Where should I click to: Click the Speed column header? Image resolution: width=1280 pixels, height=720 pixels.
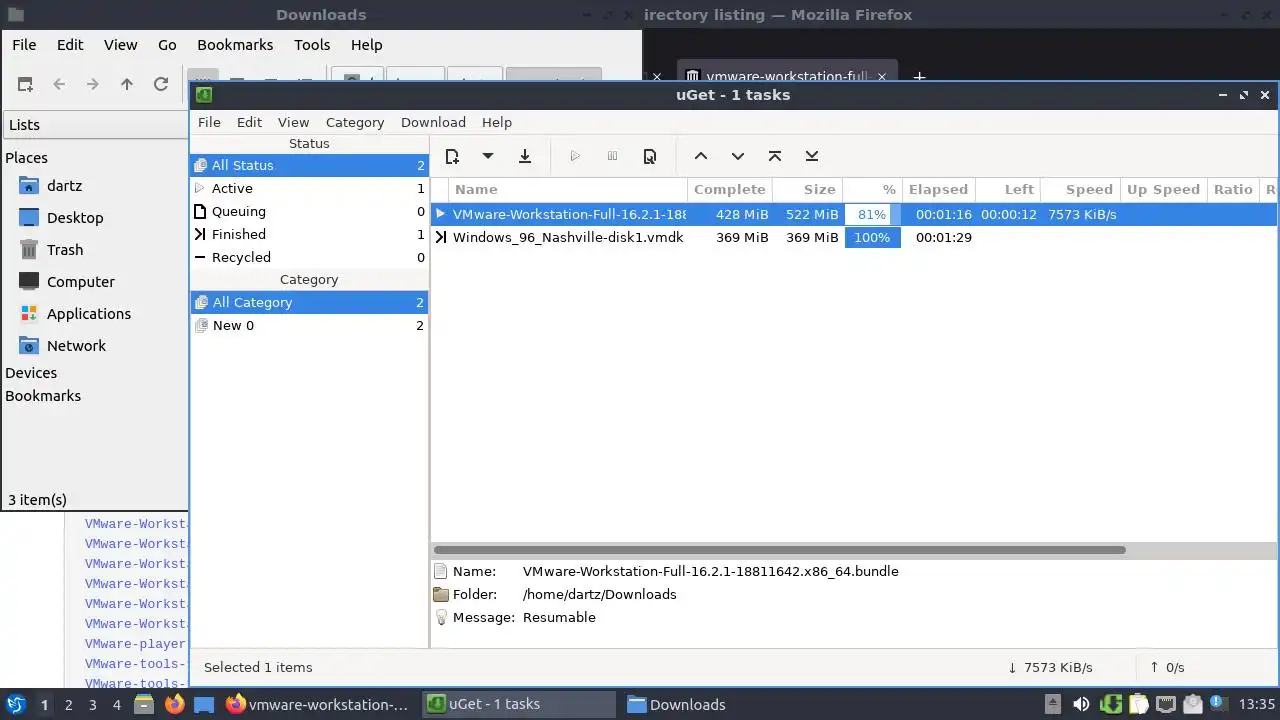1079,189
